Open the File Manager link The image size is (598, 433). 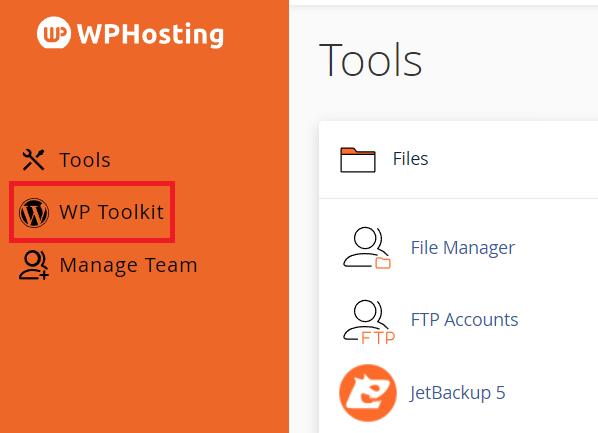tap(463, 248)
